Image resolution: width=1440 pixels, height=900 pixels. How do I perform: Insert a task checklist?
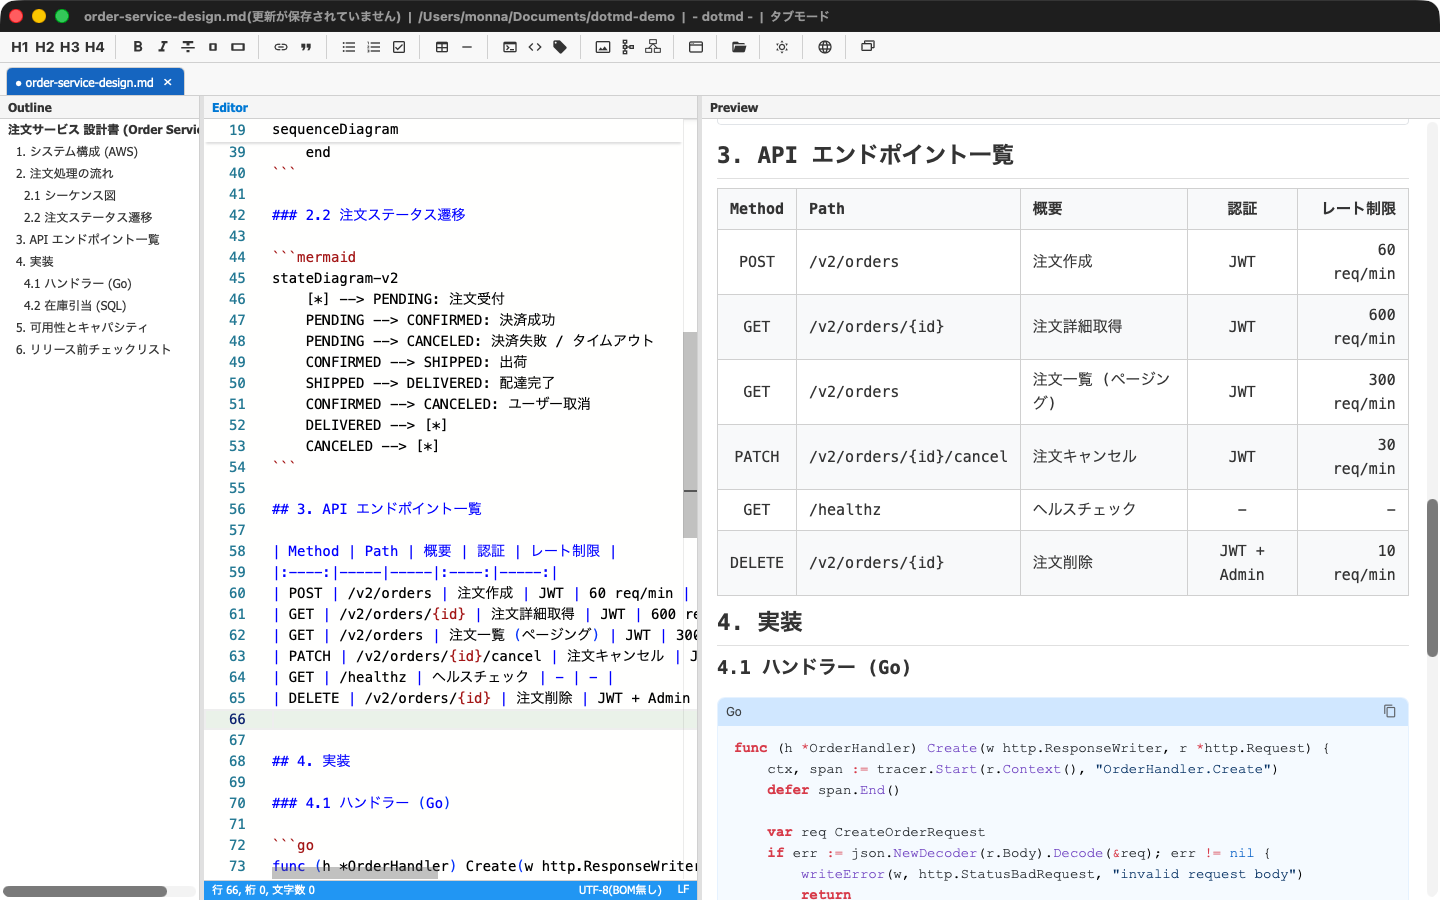click(x=399, y=47)
